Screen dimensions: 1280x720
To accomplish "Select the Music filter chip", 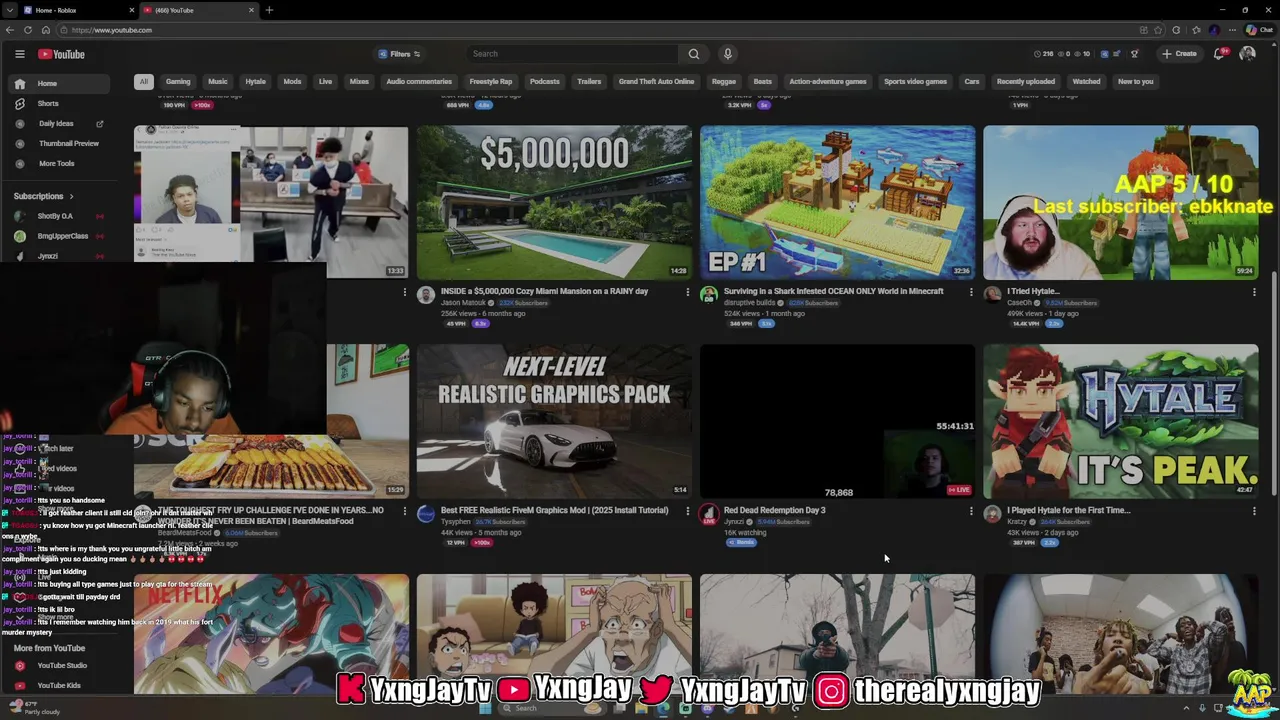I will (217, 82).
